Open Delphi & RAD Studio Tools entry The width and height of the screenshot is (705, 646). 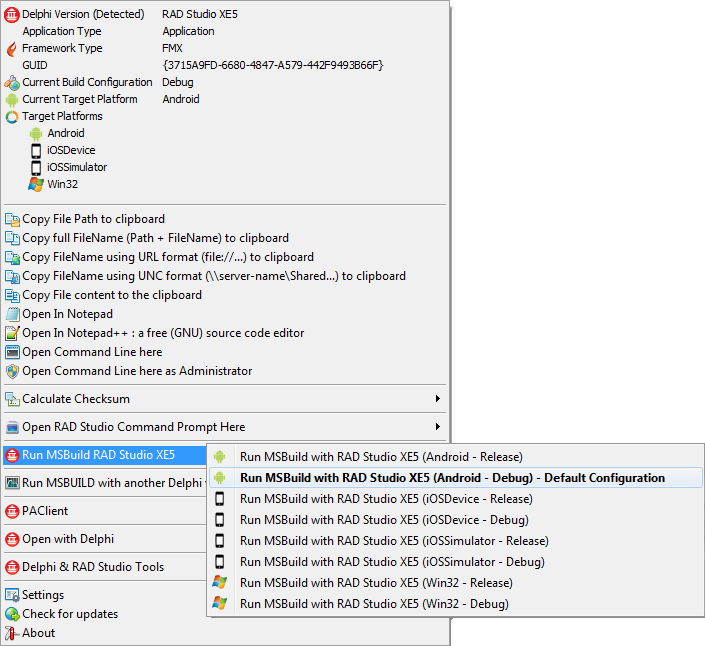(x=105, y=567)
